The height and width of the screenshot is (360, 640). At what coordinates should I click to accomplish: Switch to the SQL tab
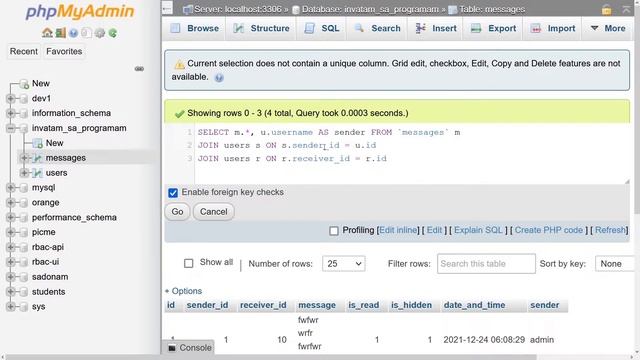click(322, 29)
